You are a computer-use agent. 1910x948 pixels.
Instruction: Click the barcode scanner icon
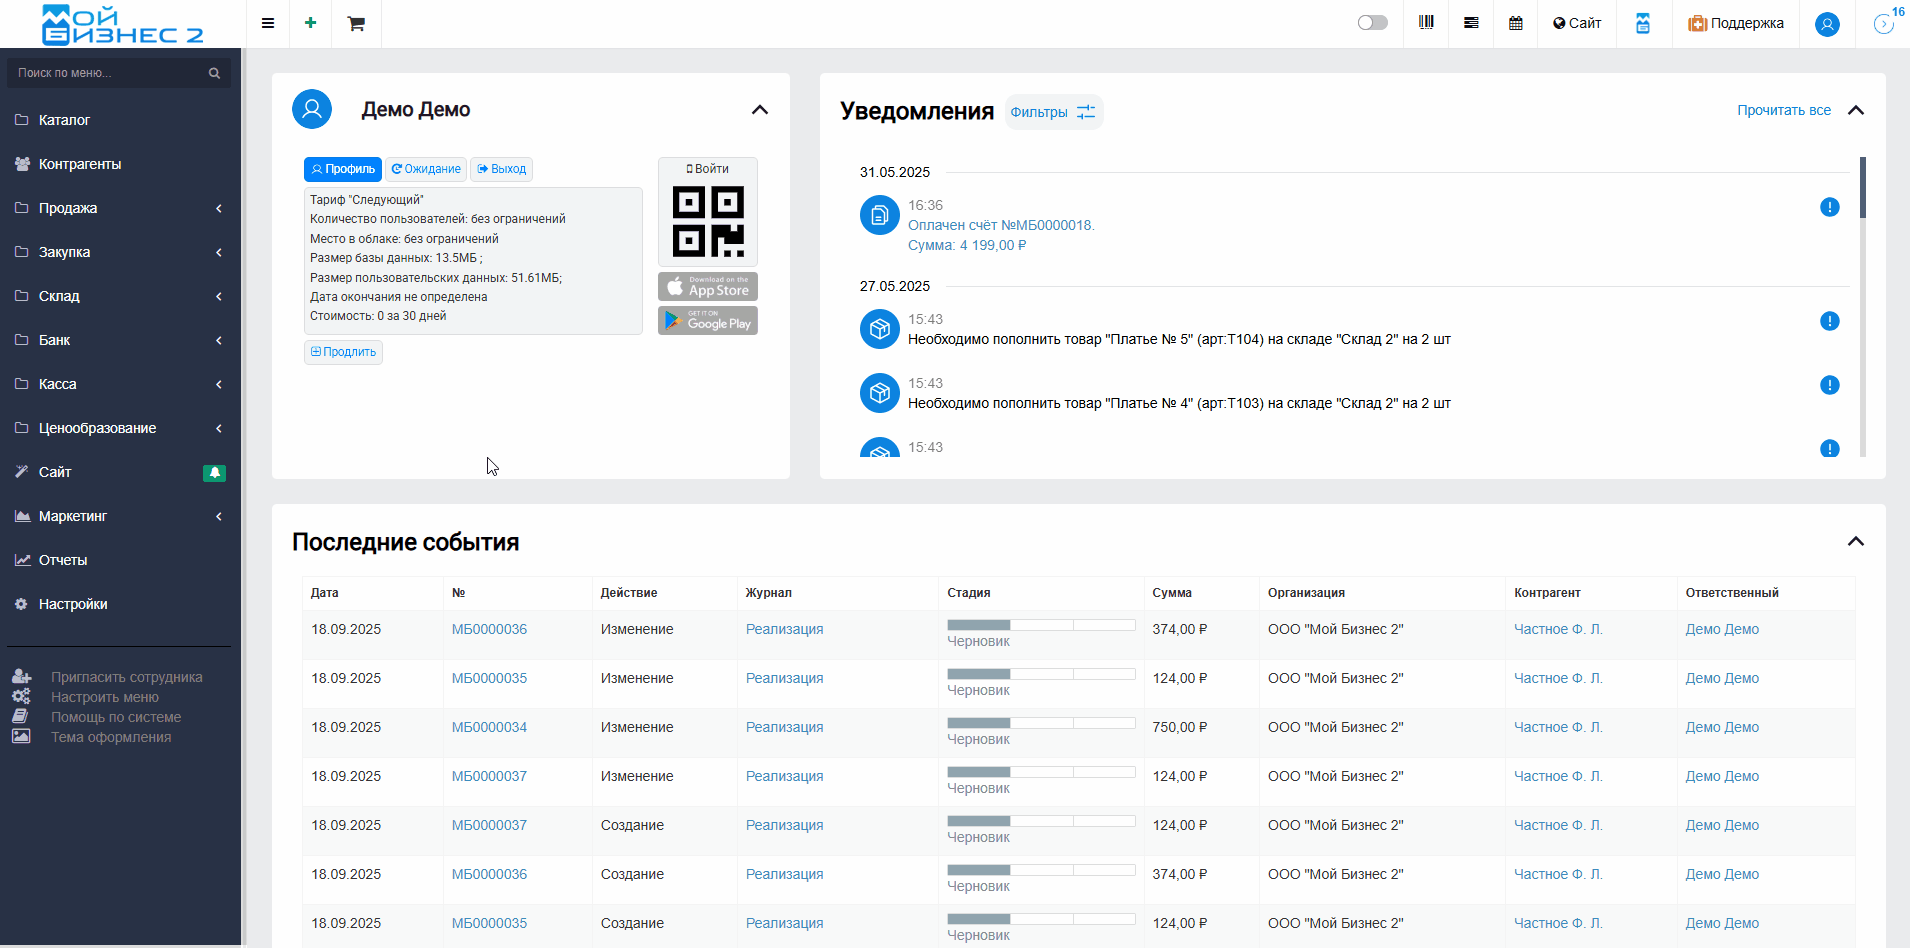tap(1426, 23)
